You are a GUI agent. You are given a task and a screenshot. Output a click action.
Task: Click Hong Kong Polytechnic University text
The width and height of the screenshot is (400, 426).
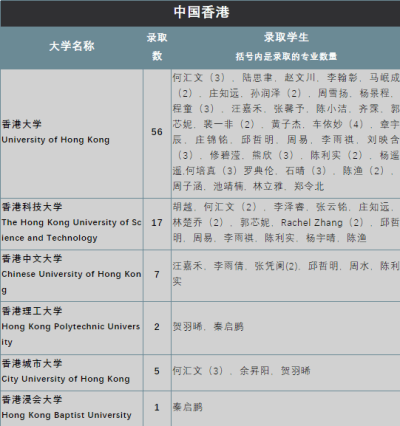(x=70, y=334)
